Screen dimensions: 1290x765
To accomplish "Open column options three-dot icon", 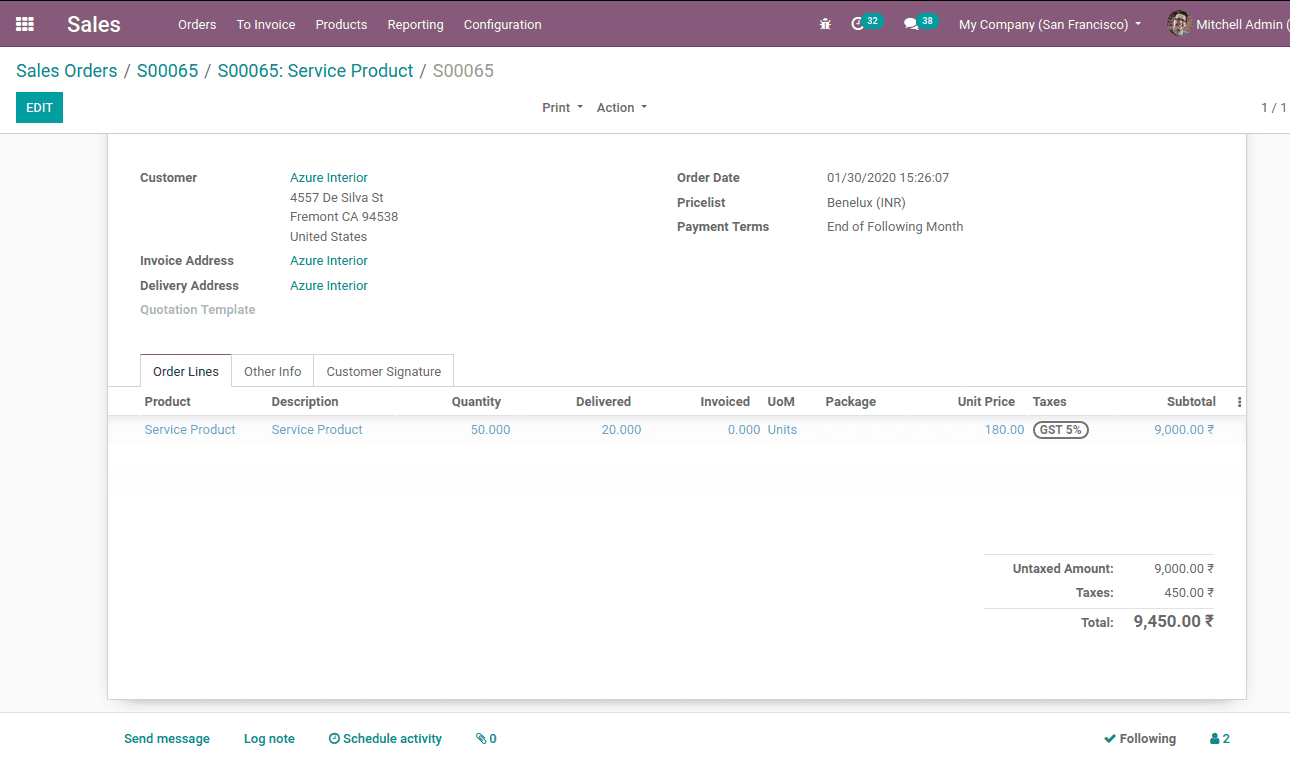I will pyautogui.click(x=1239, y=402).
